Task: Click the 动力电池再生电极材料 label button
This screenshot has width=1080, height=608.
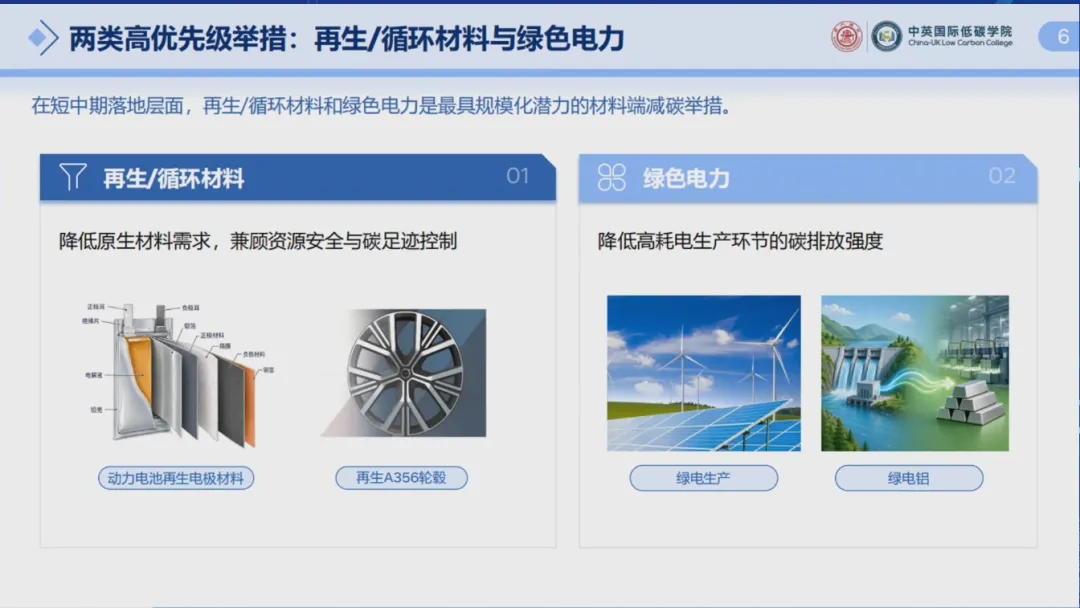Action: pyautogui.click(x=176, y=478)
